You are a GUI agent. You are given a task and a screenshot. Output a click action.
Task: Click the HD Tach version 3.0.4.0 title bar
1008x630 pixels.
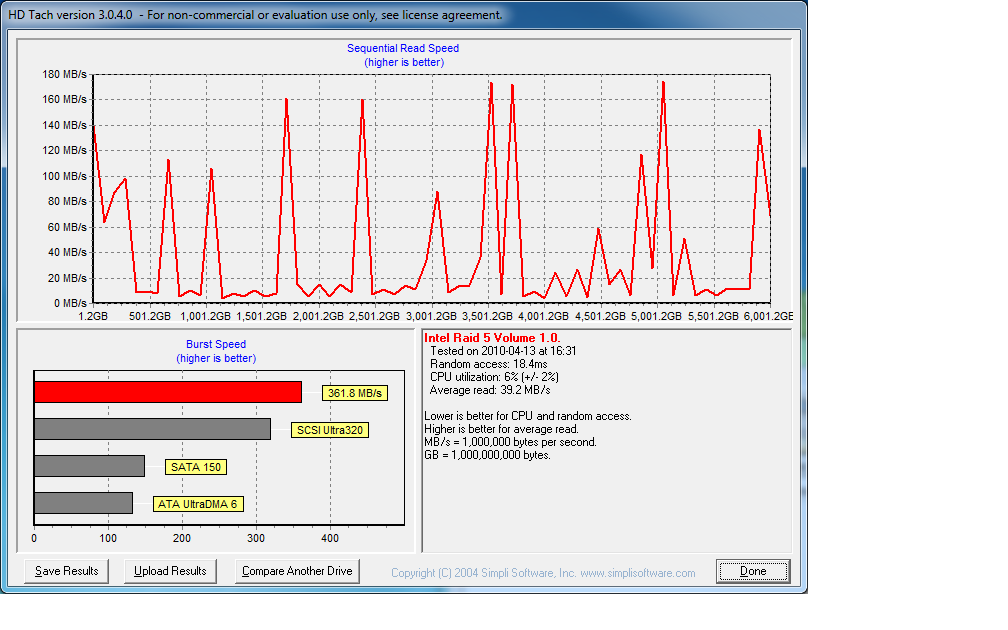[404, 15]
